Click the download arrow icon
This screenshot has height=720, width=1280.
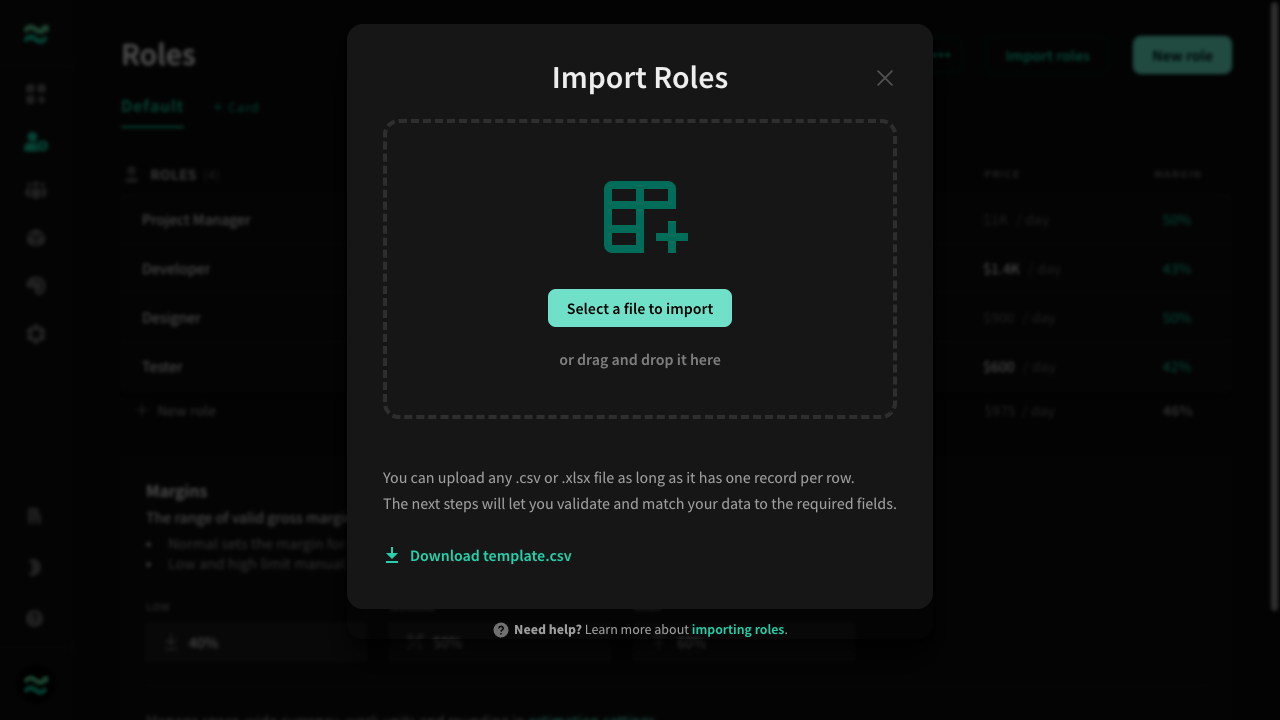(x=392, y=556)
